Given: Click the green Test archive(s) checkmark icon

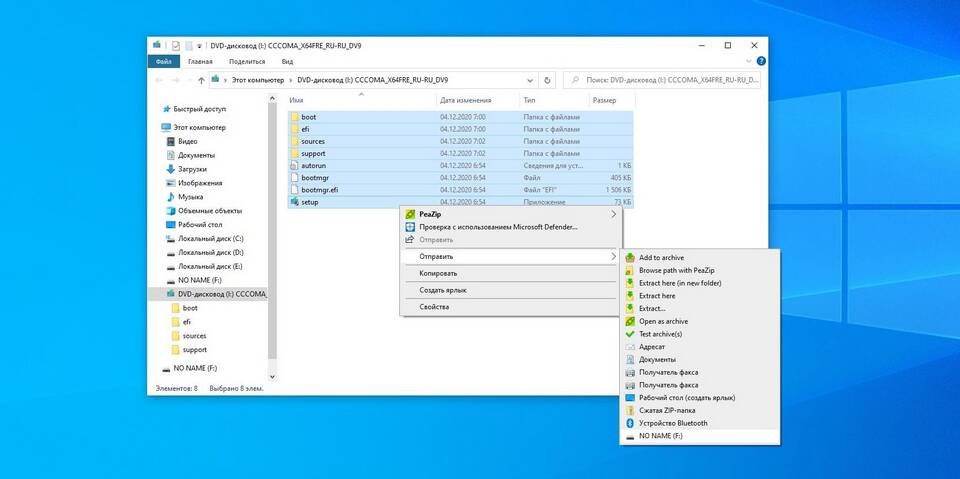Looking at the screenshot, I should tap(630, 334).
